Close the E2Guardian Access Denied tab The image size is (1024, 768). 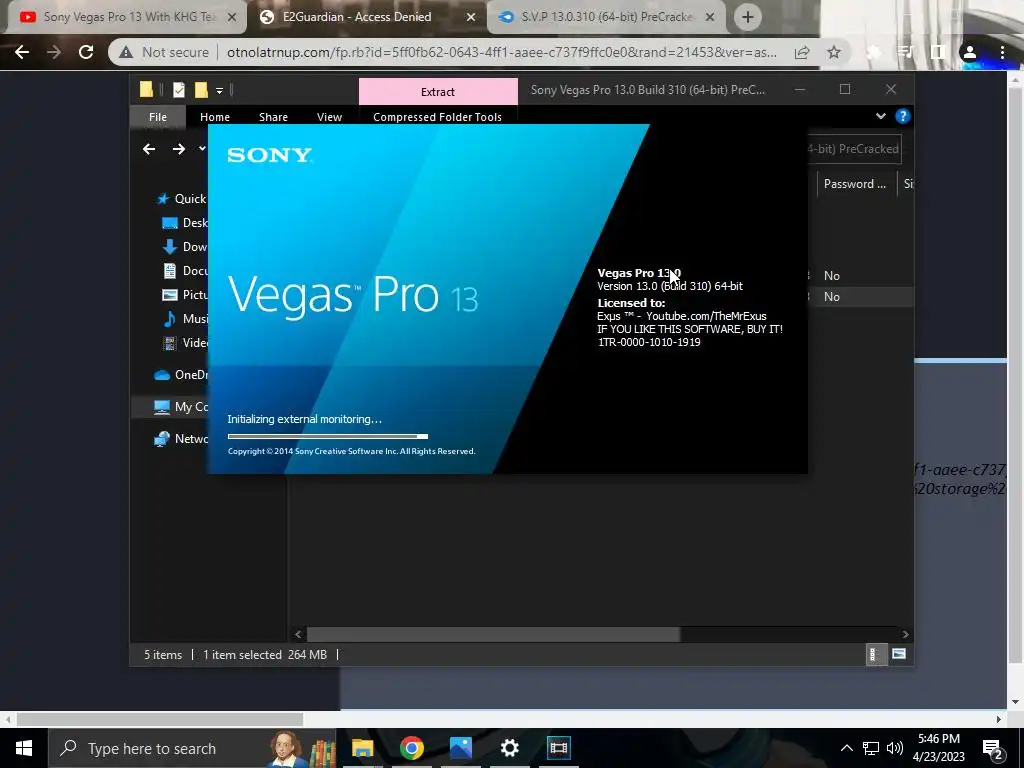[471, 18]
